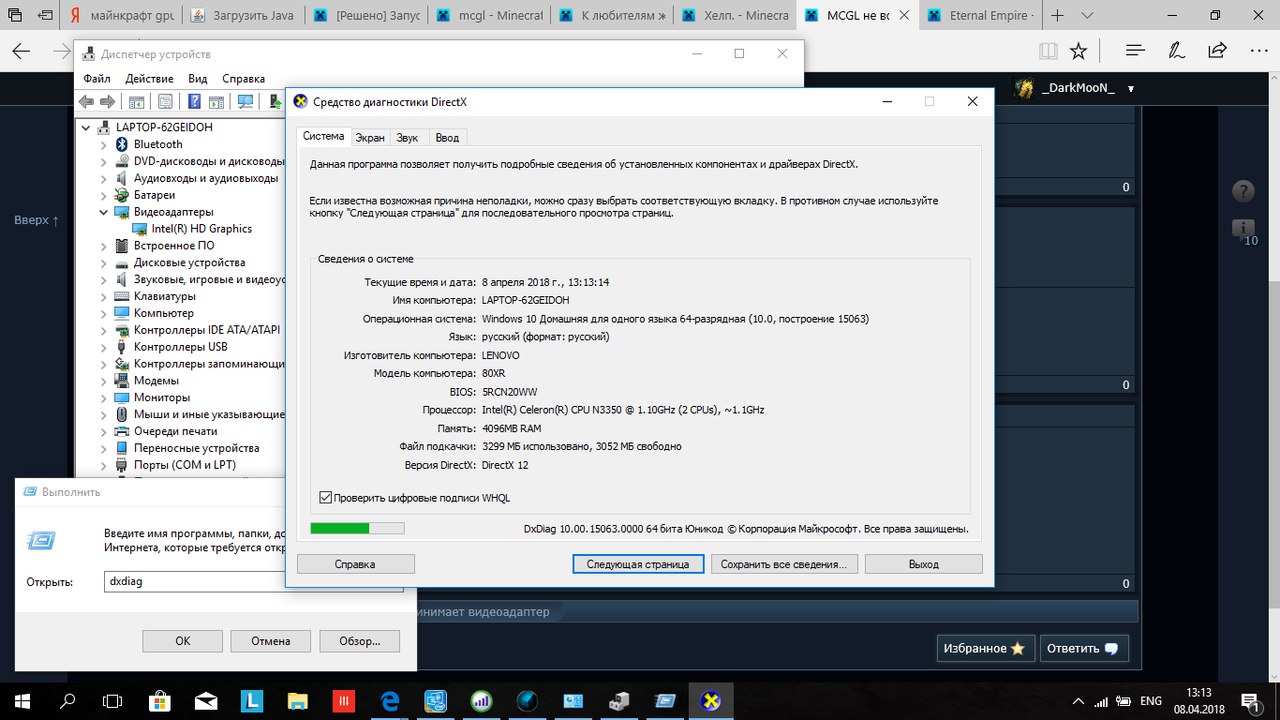Click Back arrow in Device Manager toolbar
The width and height of the screenshot is (1280, 720).
pyautogui.click(x=86, y=101)
